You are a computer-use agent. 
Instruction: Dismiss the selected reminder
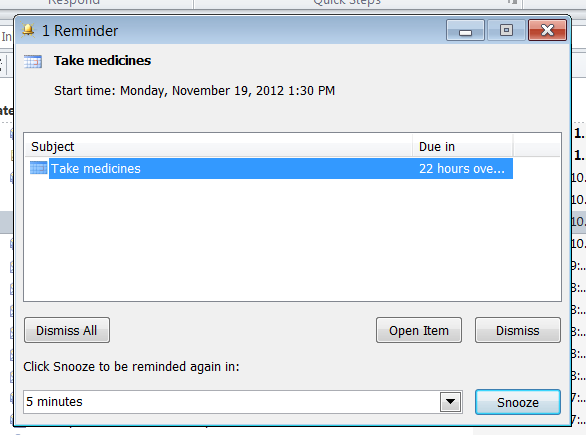(518, 330)
